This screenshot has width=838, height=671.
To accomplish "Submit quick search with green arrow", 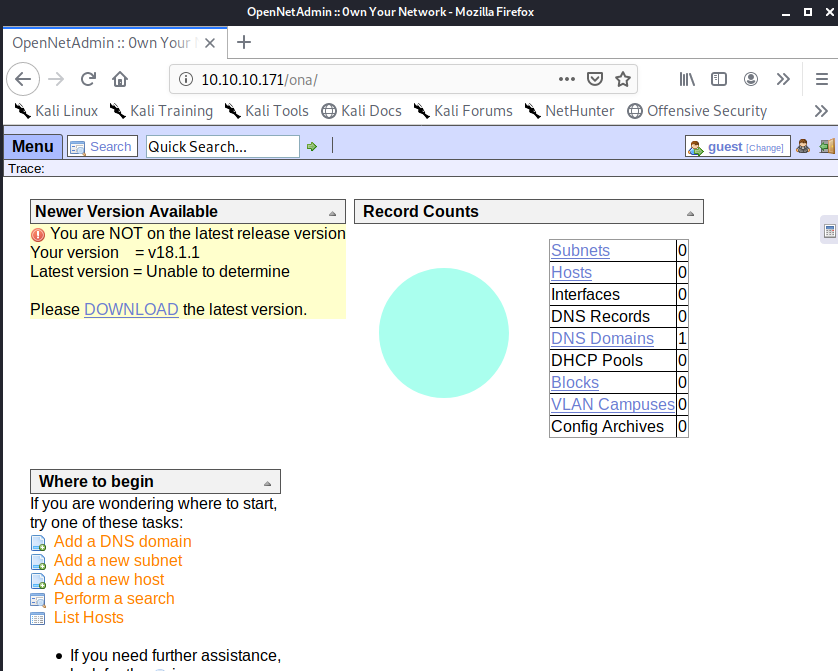I will pos(312,146).
